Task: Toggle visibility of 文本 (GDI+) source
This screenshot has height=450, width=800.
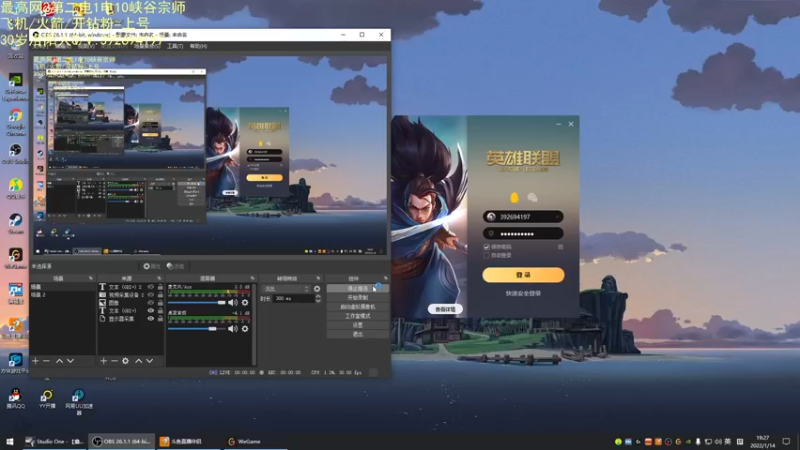Action: tap(151, 311)
